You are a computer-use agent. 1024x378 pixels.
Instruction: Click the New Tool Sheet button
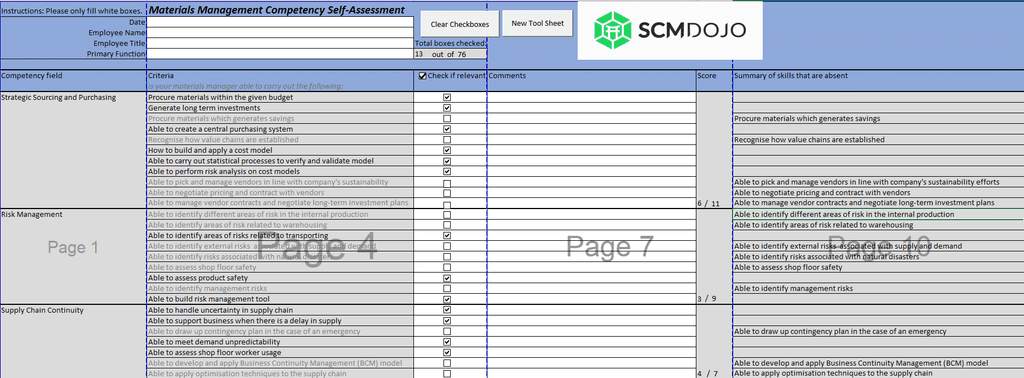click(537, 24)
